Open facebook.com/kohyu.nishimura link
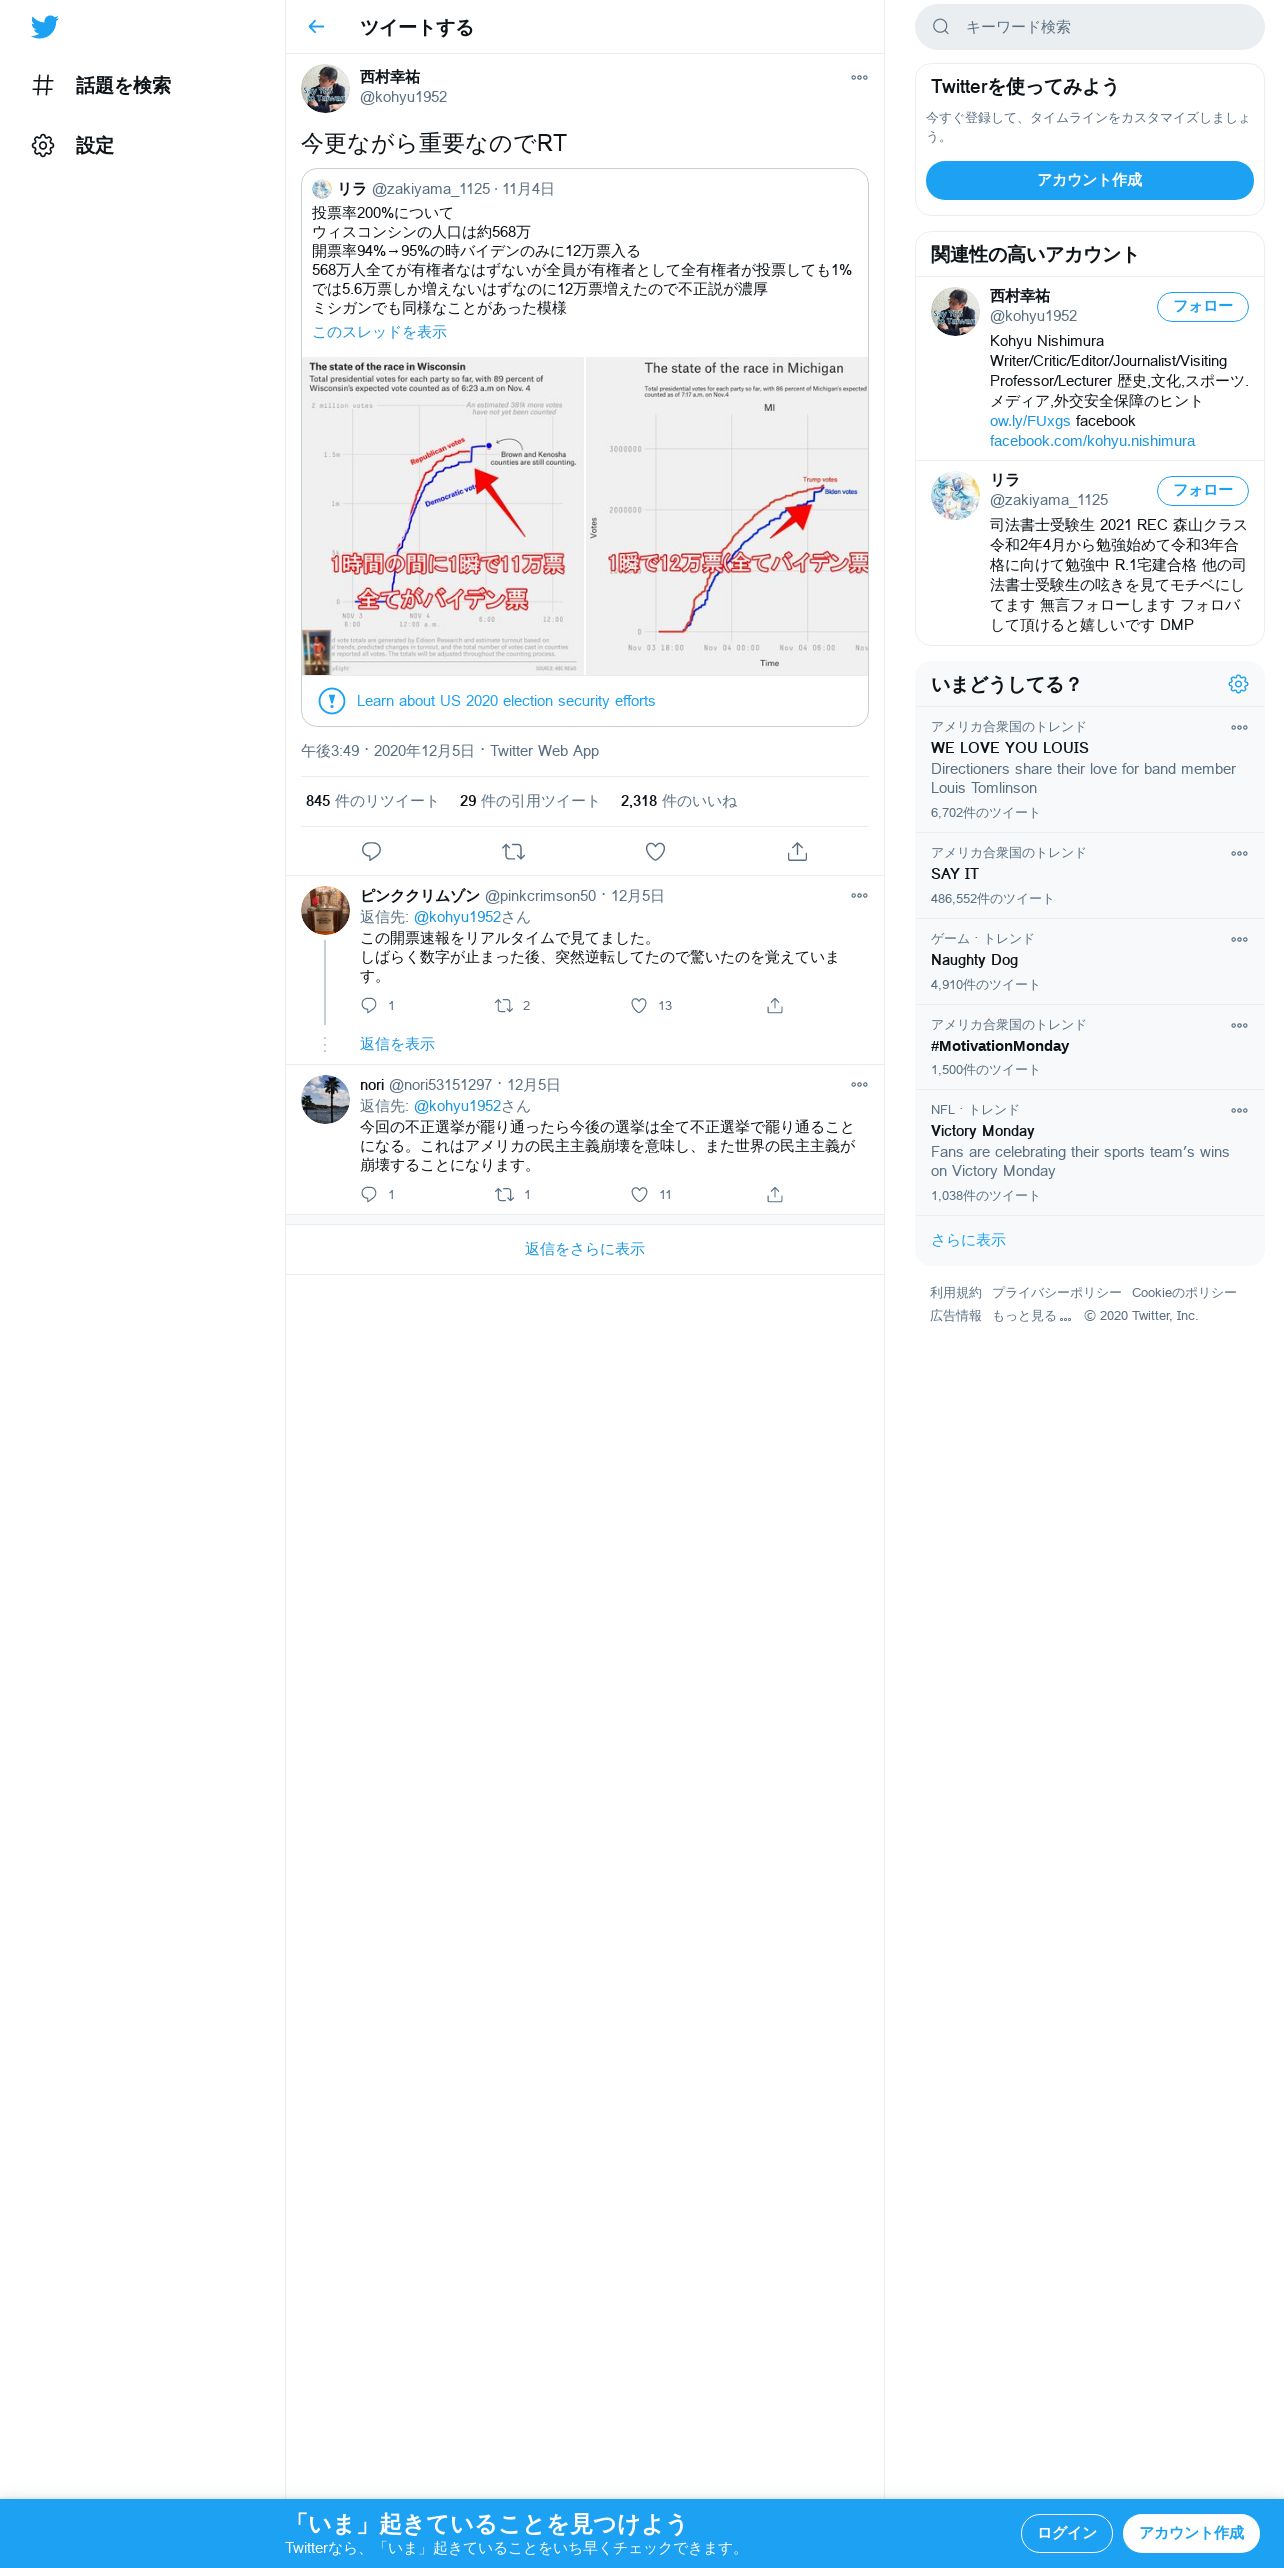Viewport: 1284px width, 2568px height. tap(1092, 441)
